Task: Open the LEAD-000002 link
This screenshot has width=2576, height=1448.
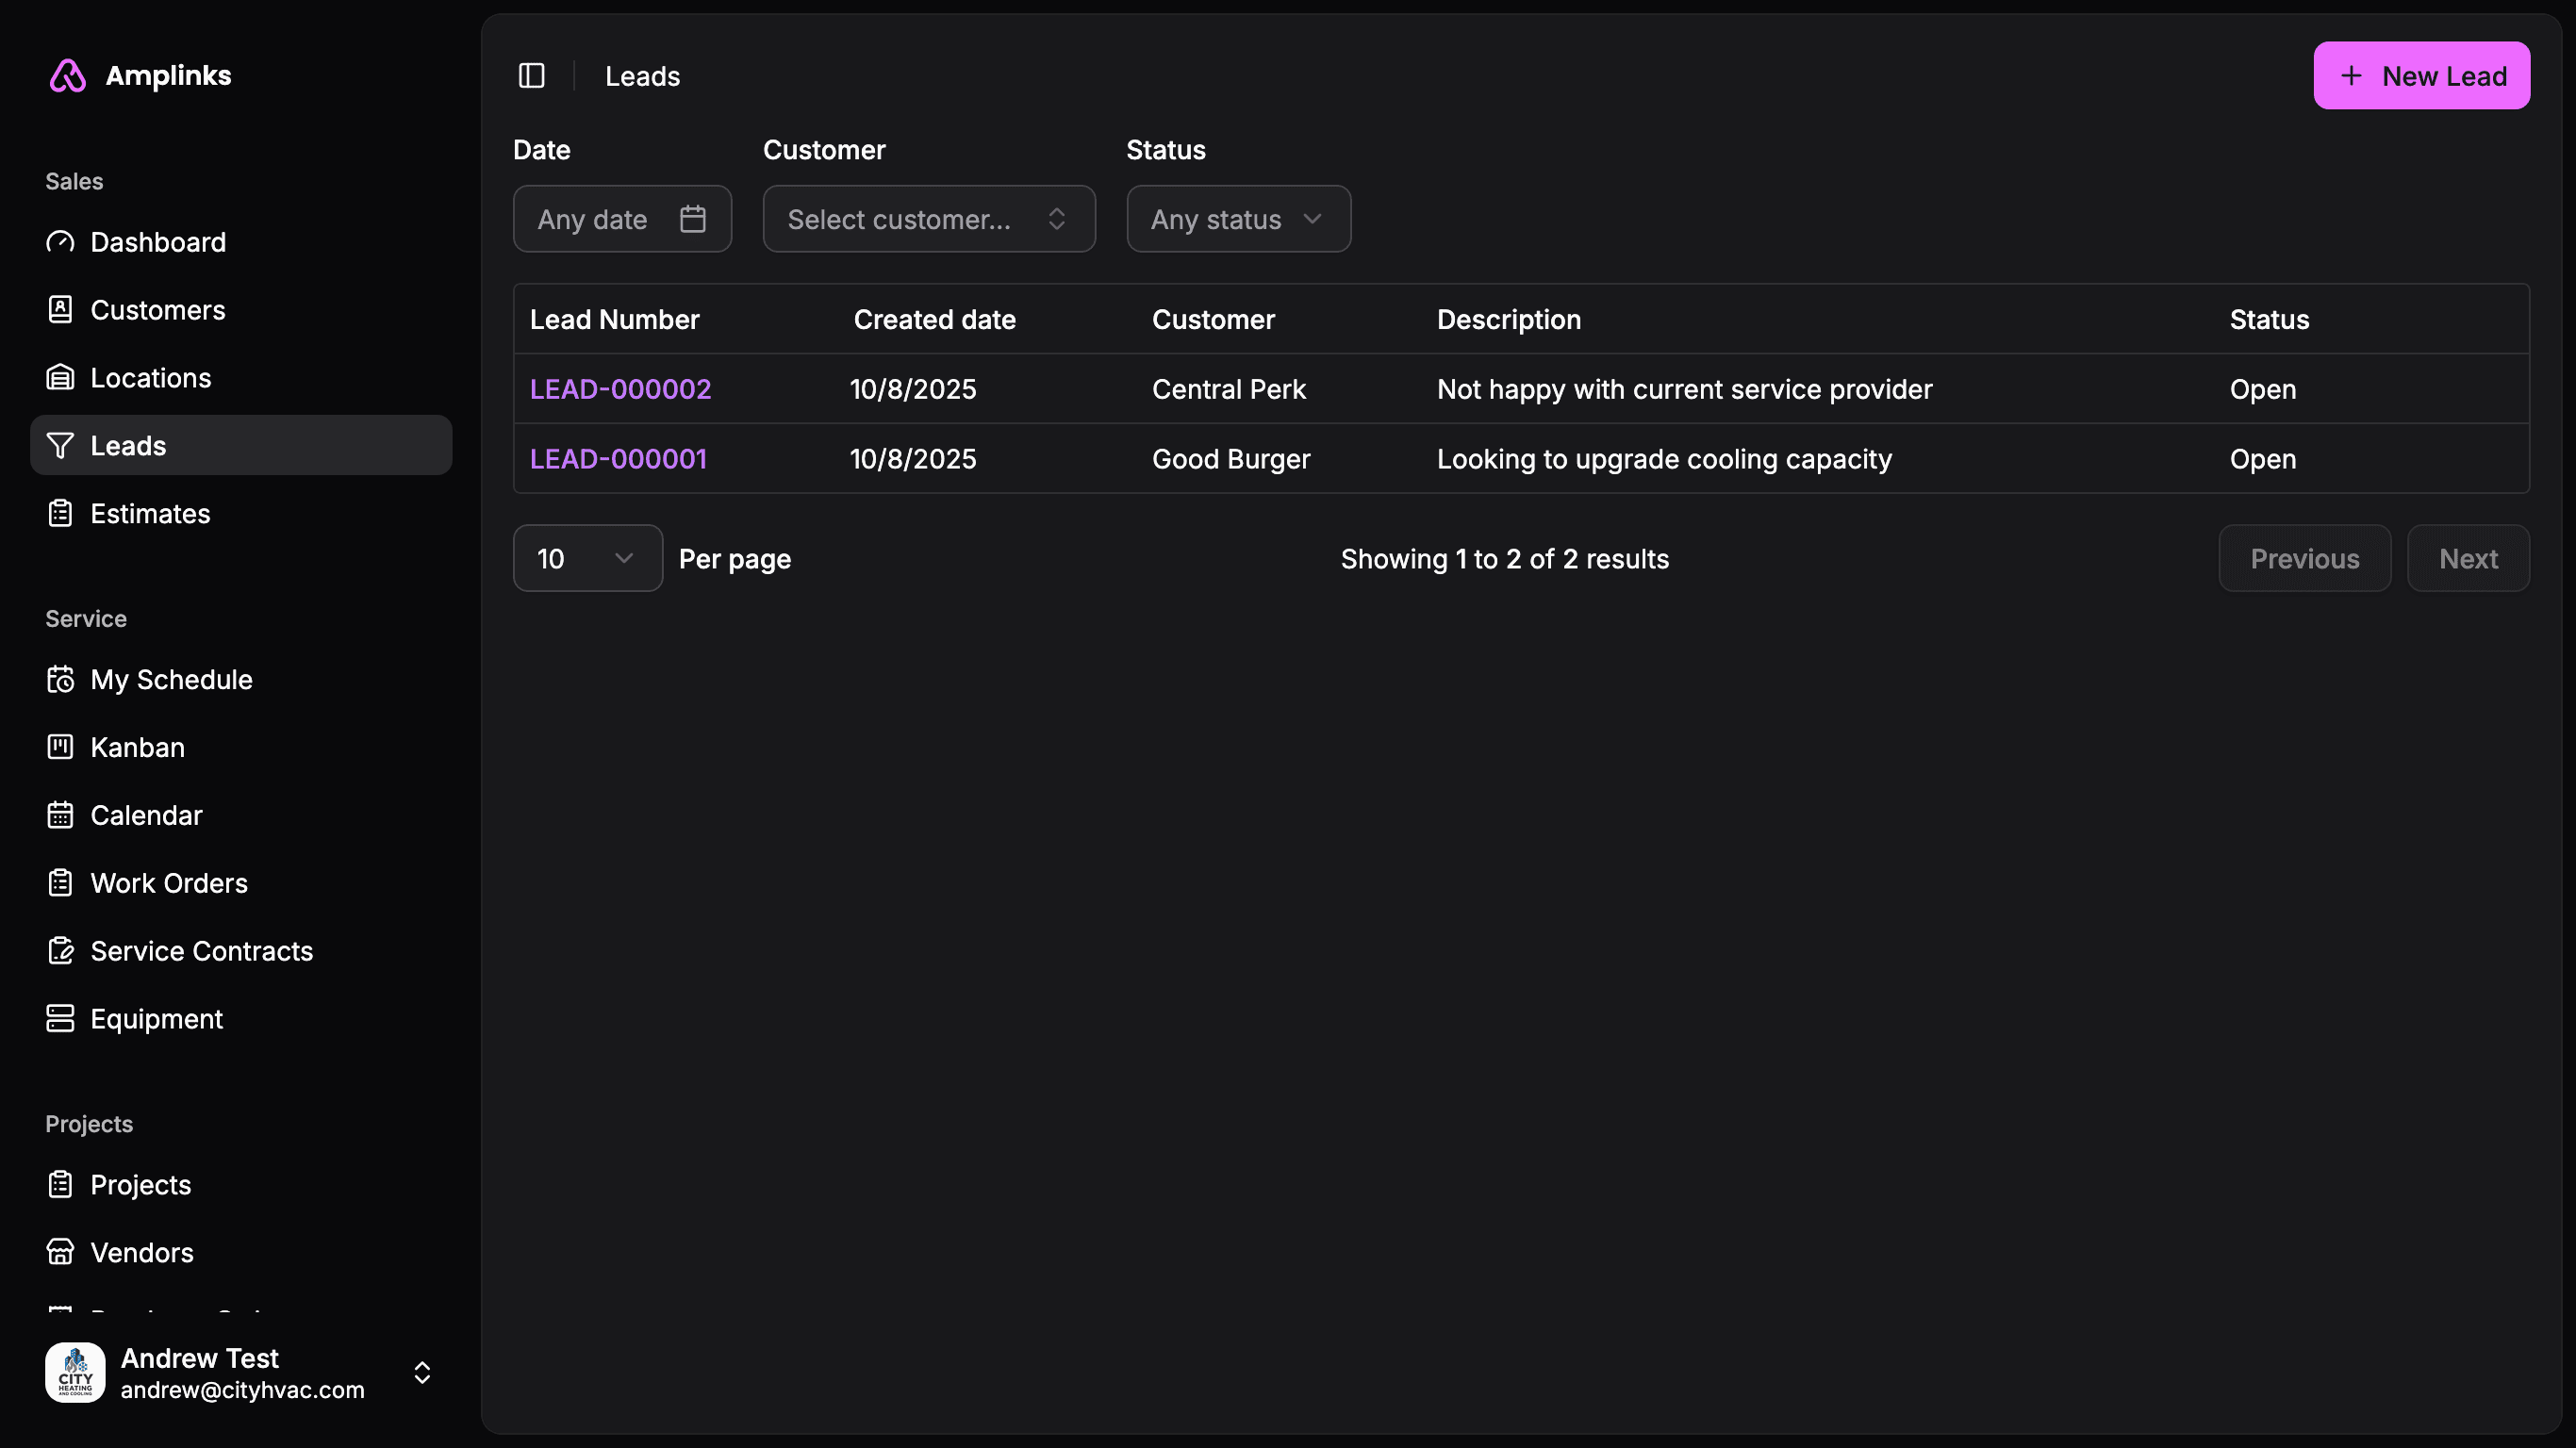Action: click(x=620, y=389)
